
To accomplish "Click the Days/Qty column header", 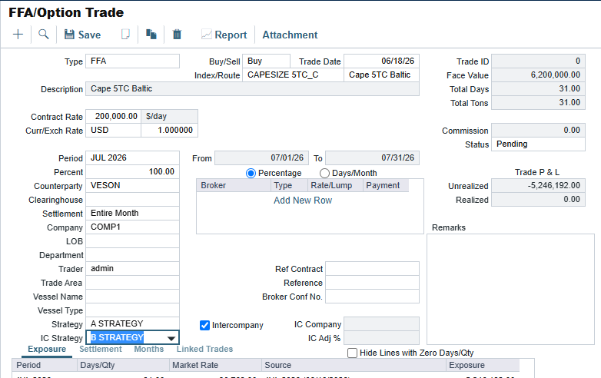I will 123,365.
